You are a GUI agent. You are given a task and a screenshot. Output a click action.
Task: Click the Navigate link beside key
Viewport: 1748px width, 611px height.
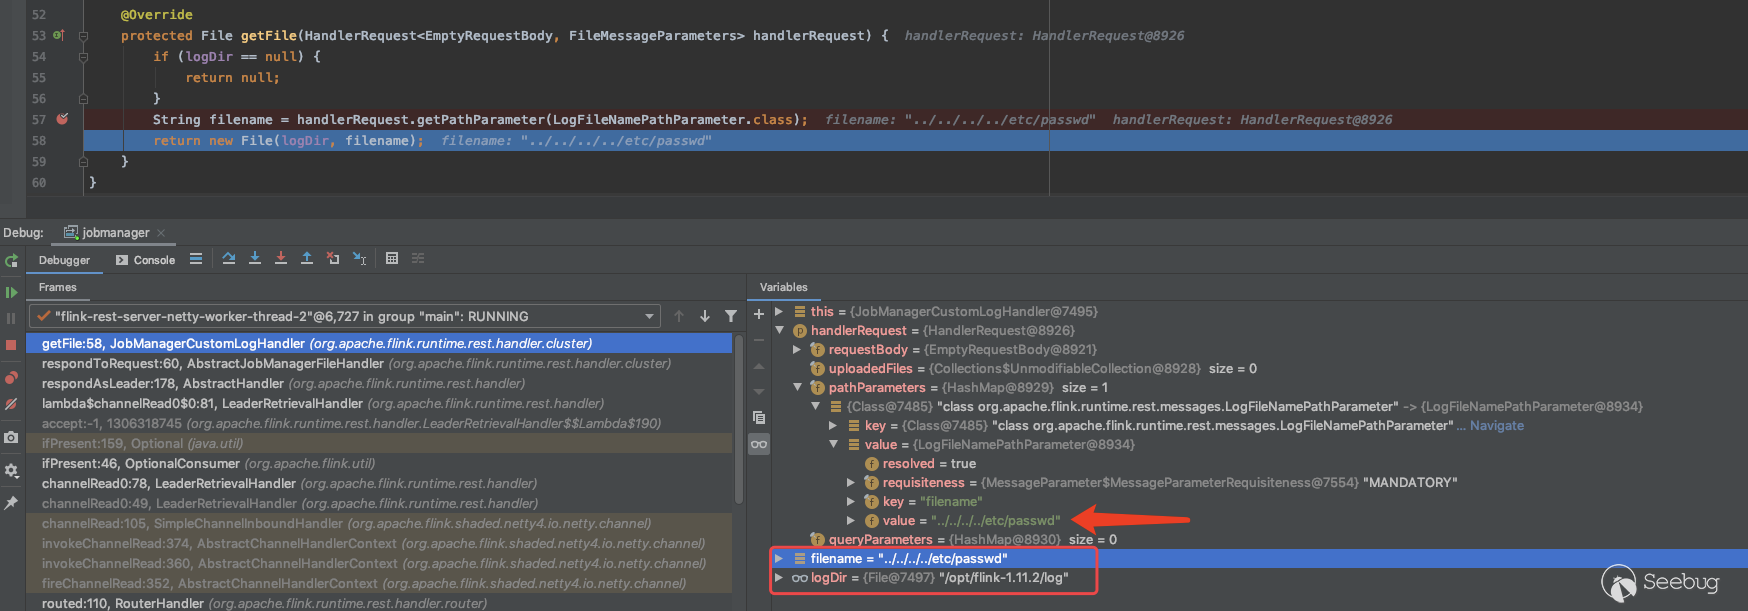point(1496,425)
